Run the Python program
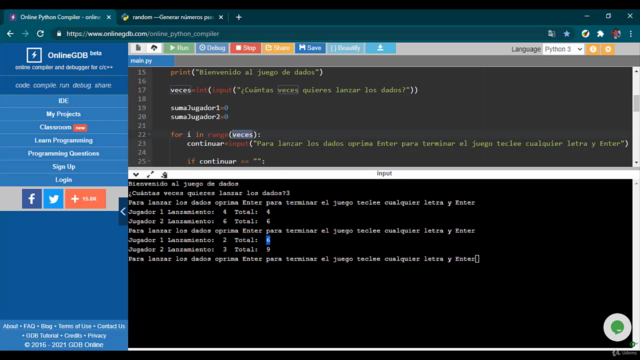 click(179, 48)
